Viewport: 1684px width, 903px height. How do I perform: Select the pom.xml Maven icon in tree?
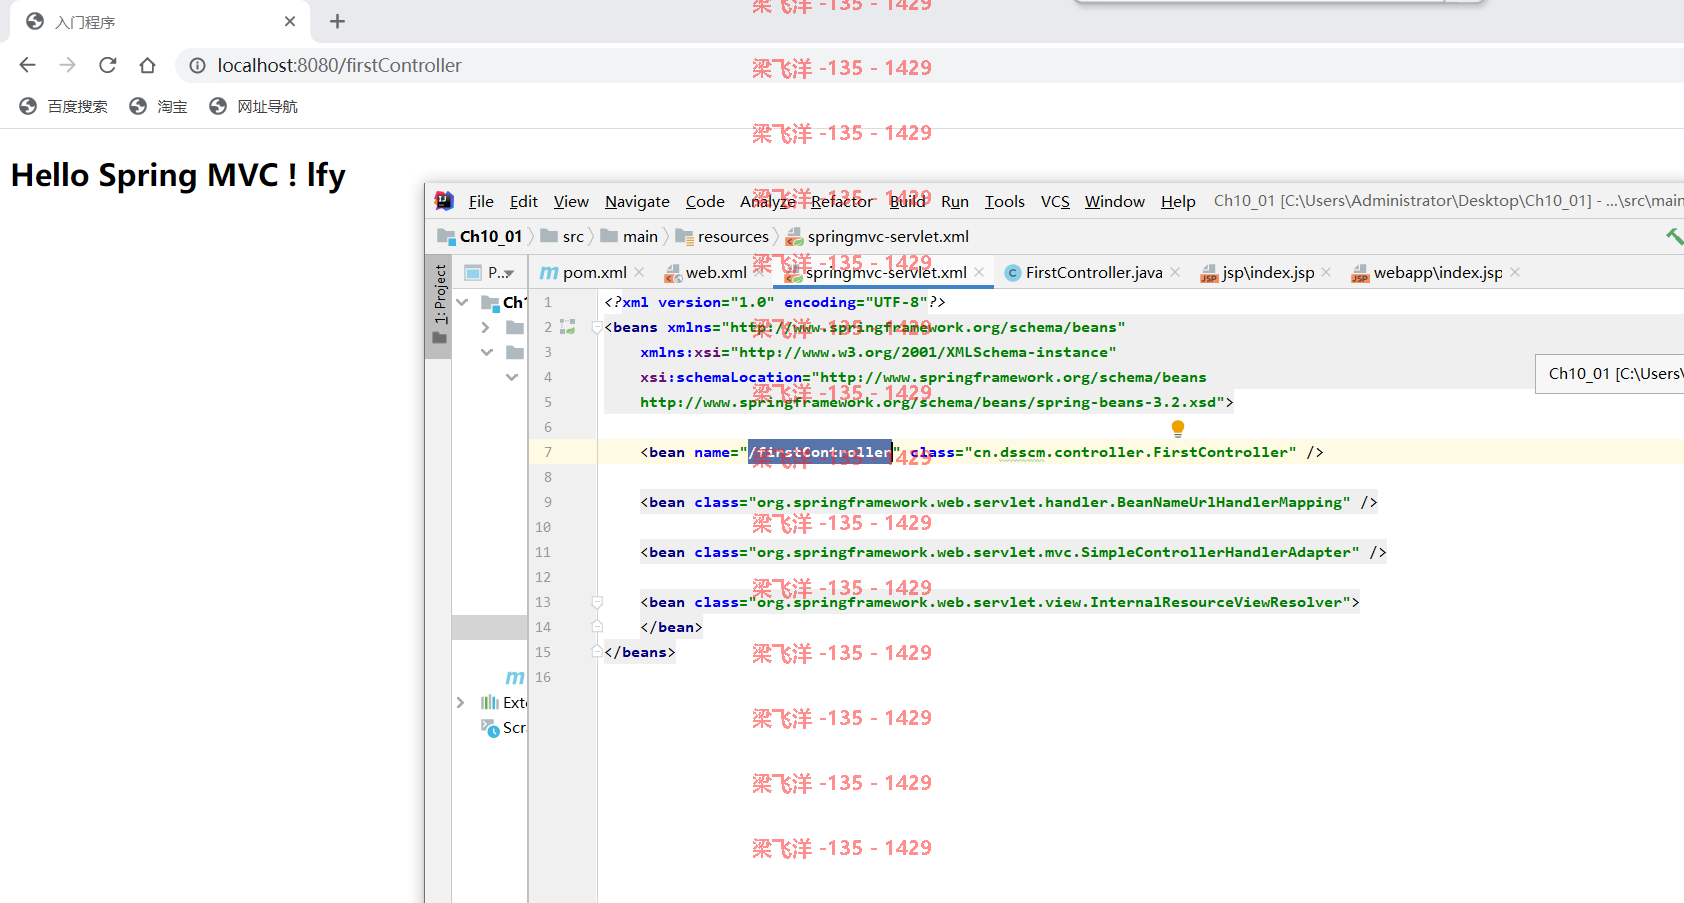[x=515, y=677]
